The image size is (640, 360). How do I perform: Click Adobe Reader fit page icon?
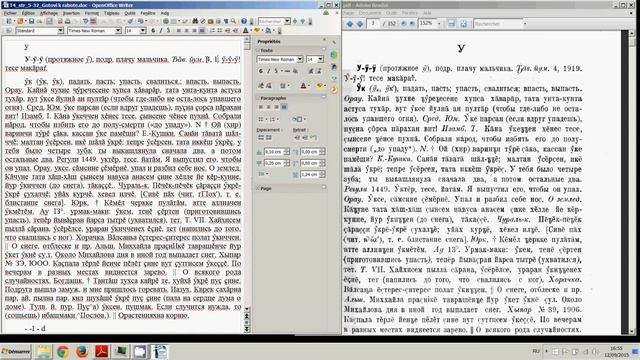[463, 24]
